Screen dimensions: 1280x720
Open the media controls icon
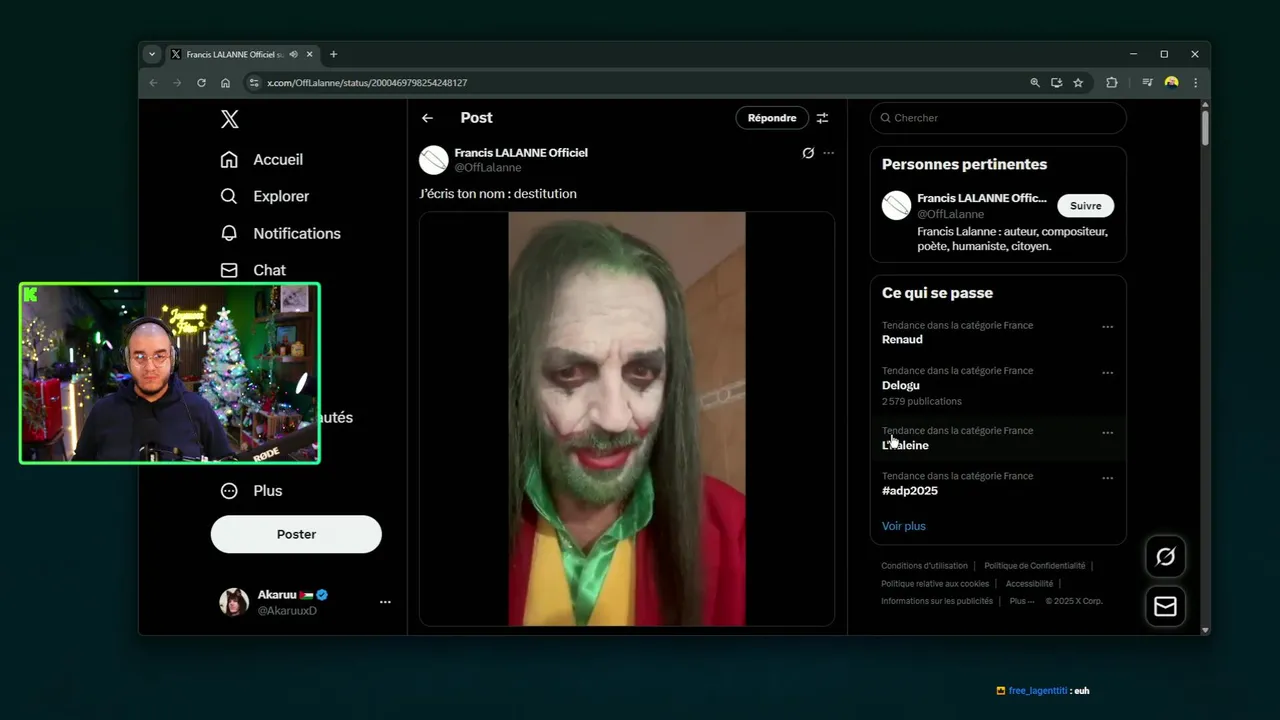click(x=1147, y=83)
